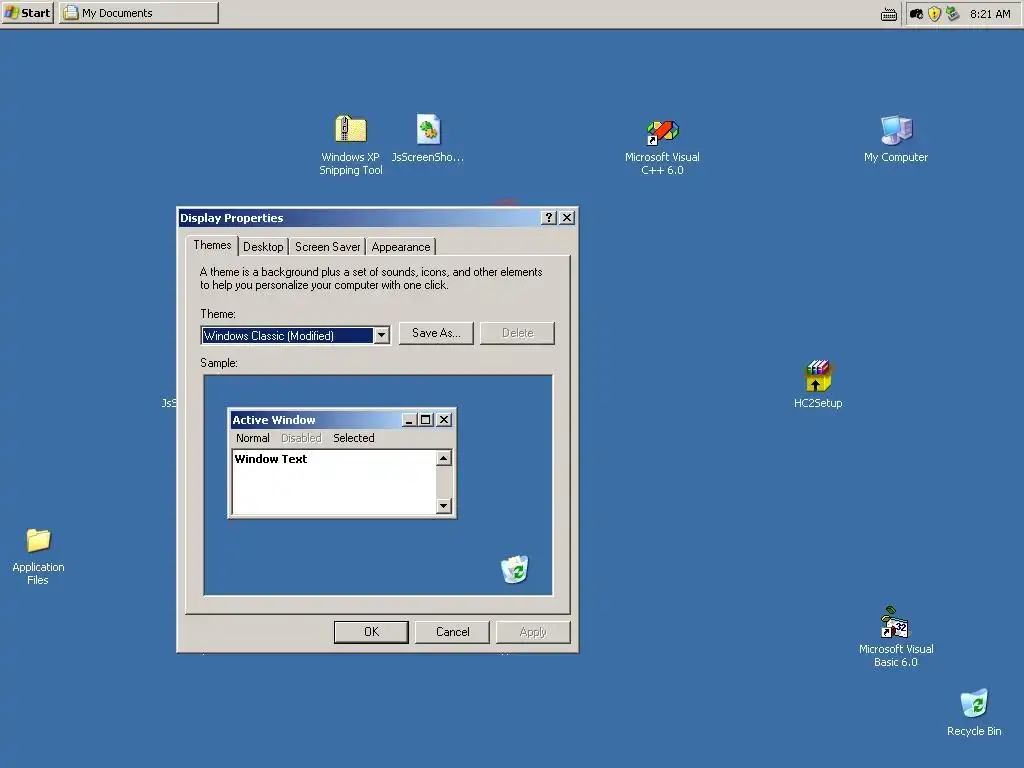Click the Save As... button
1024x768 pixels.
[x=436, y=333]
